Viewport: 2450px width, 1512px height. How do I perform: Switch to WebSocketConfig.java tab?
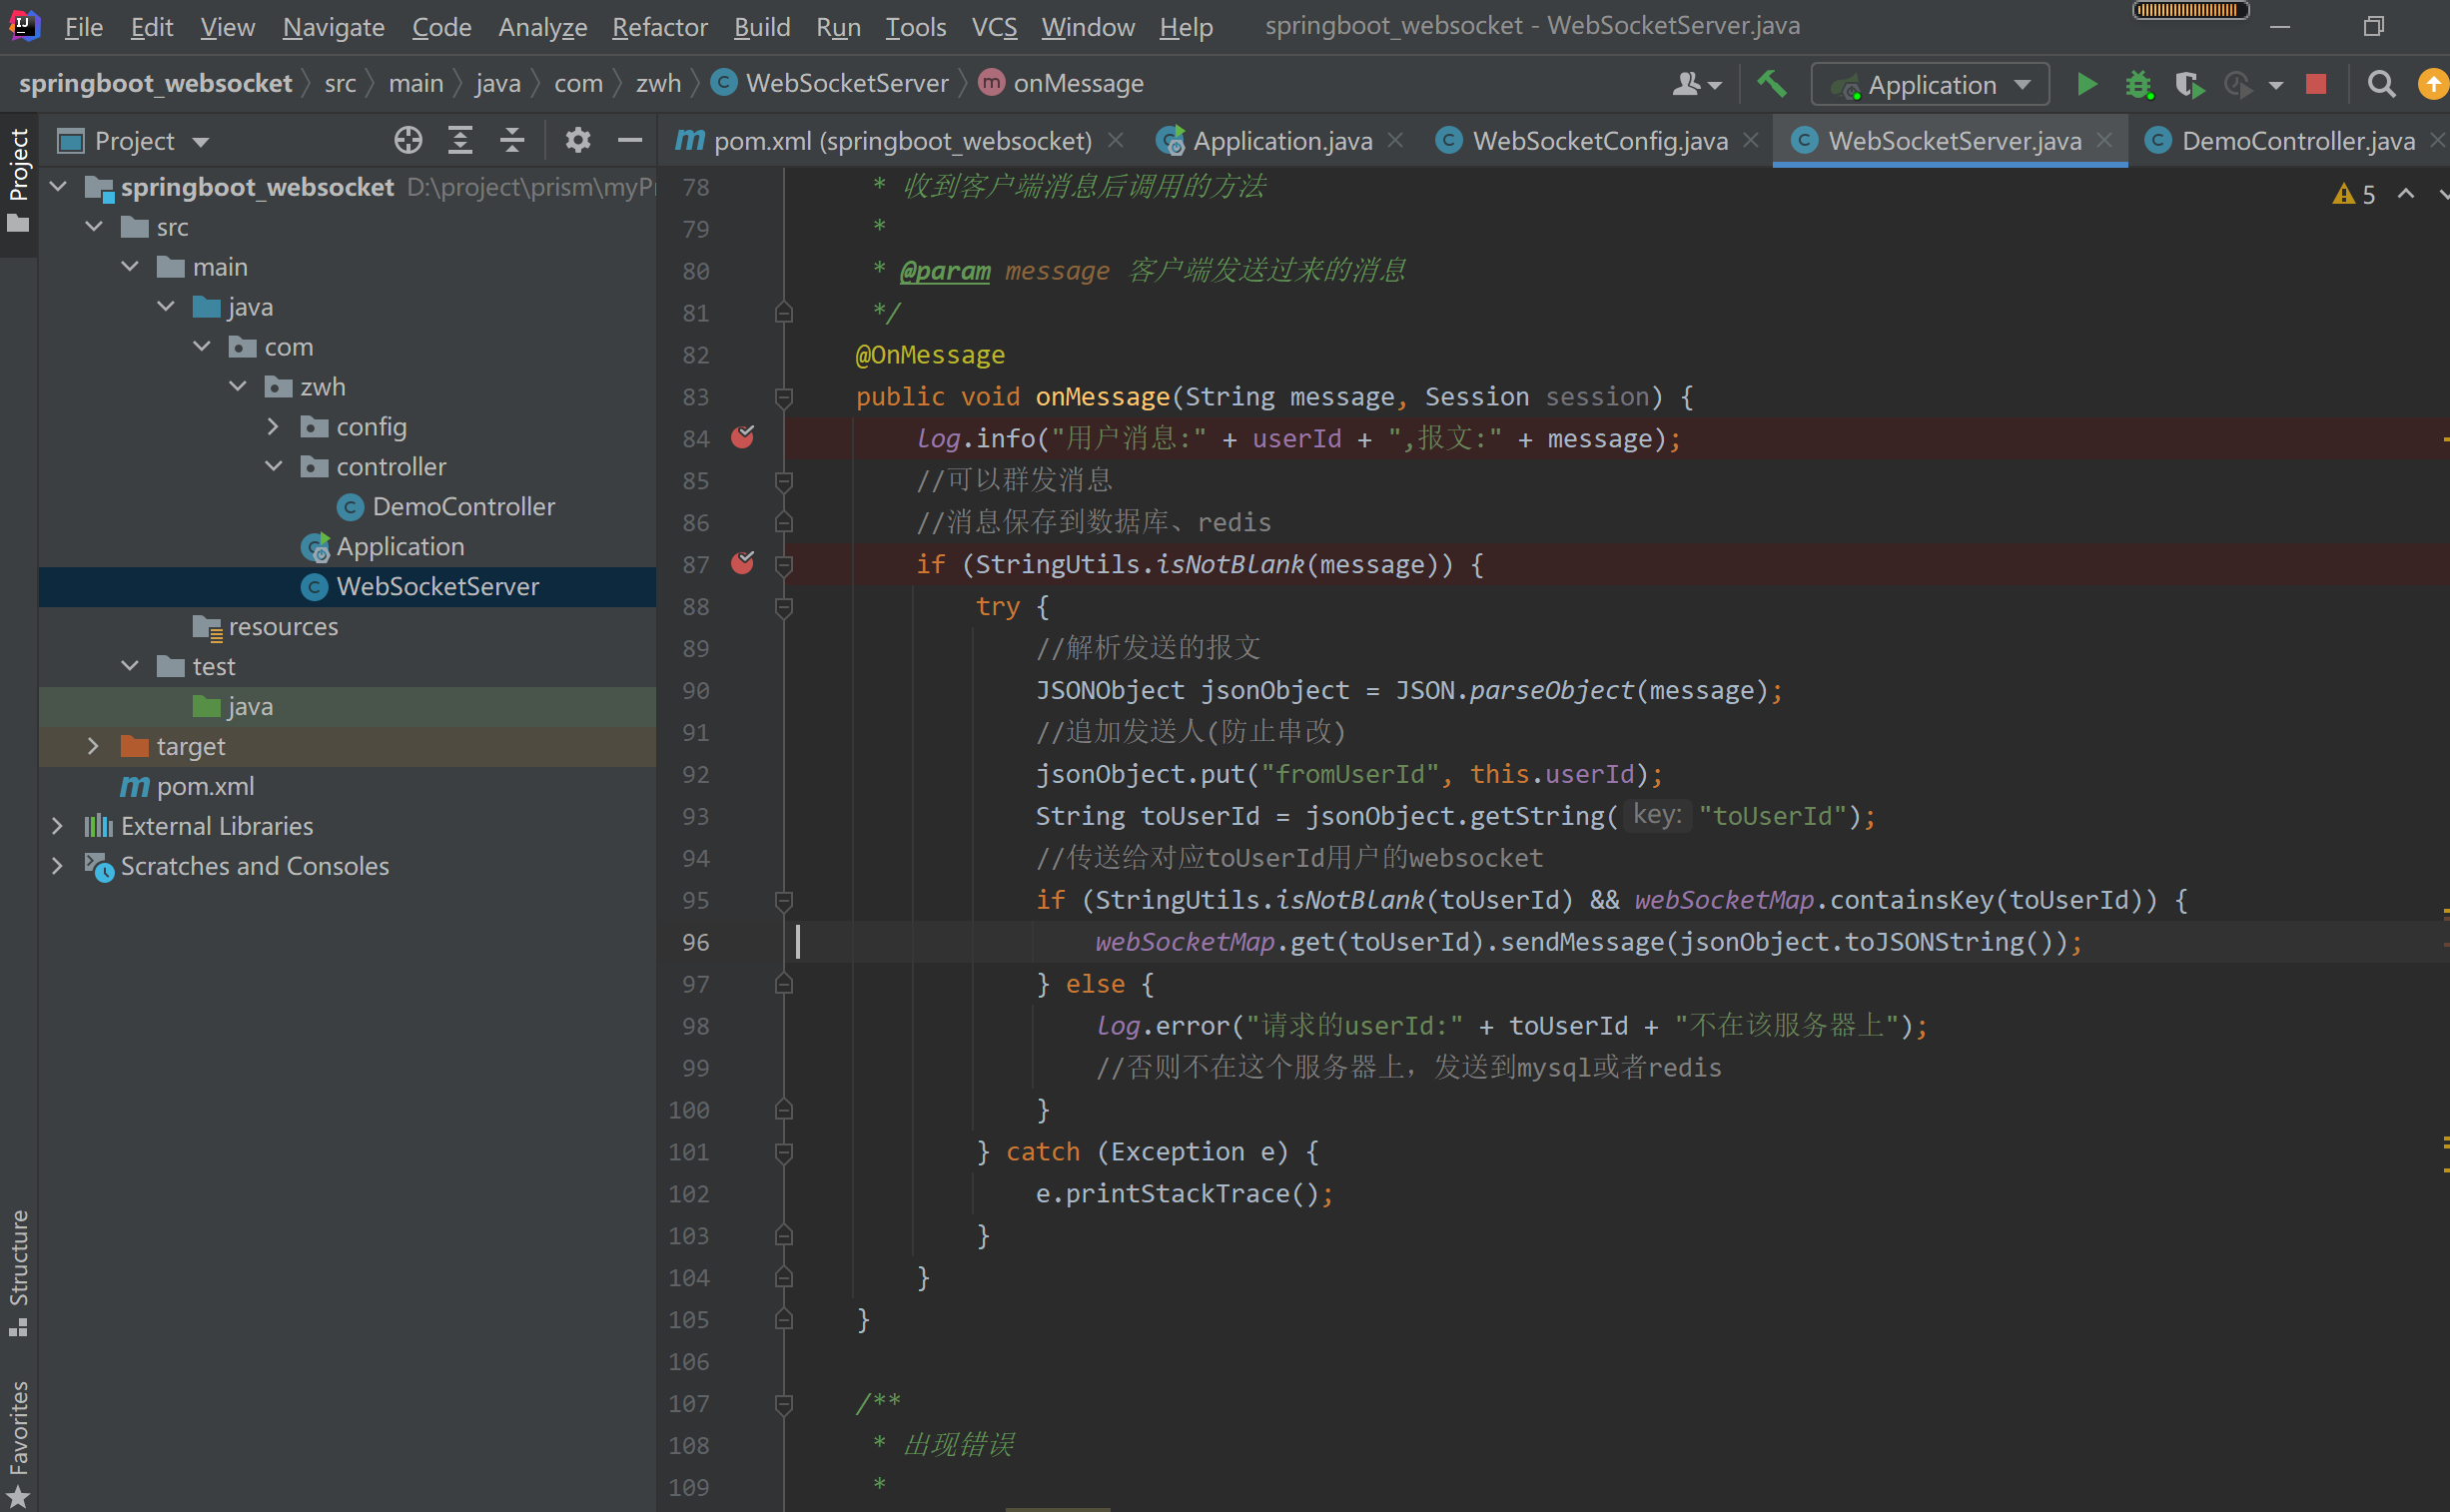pos(1598,141)
